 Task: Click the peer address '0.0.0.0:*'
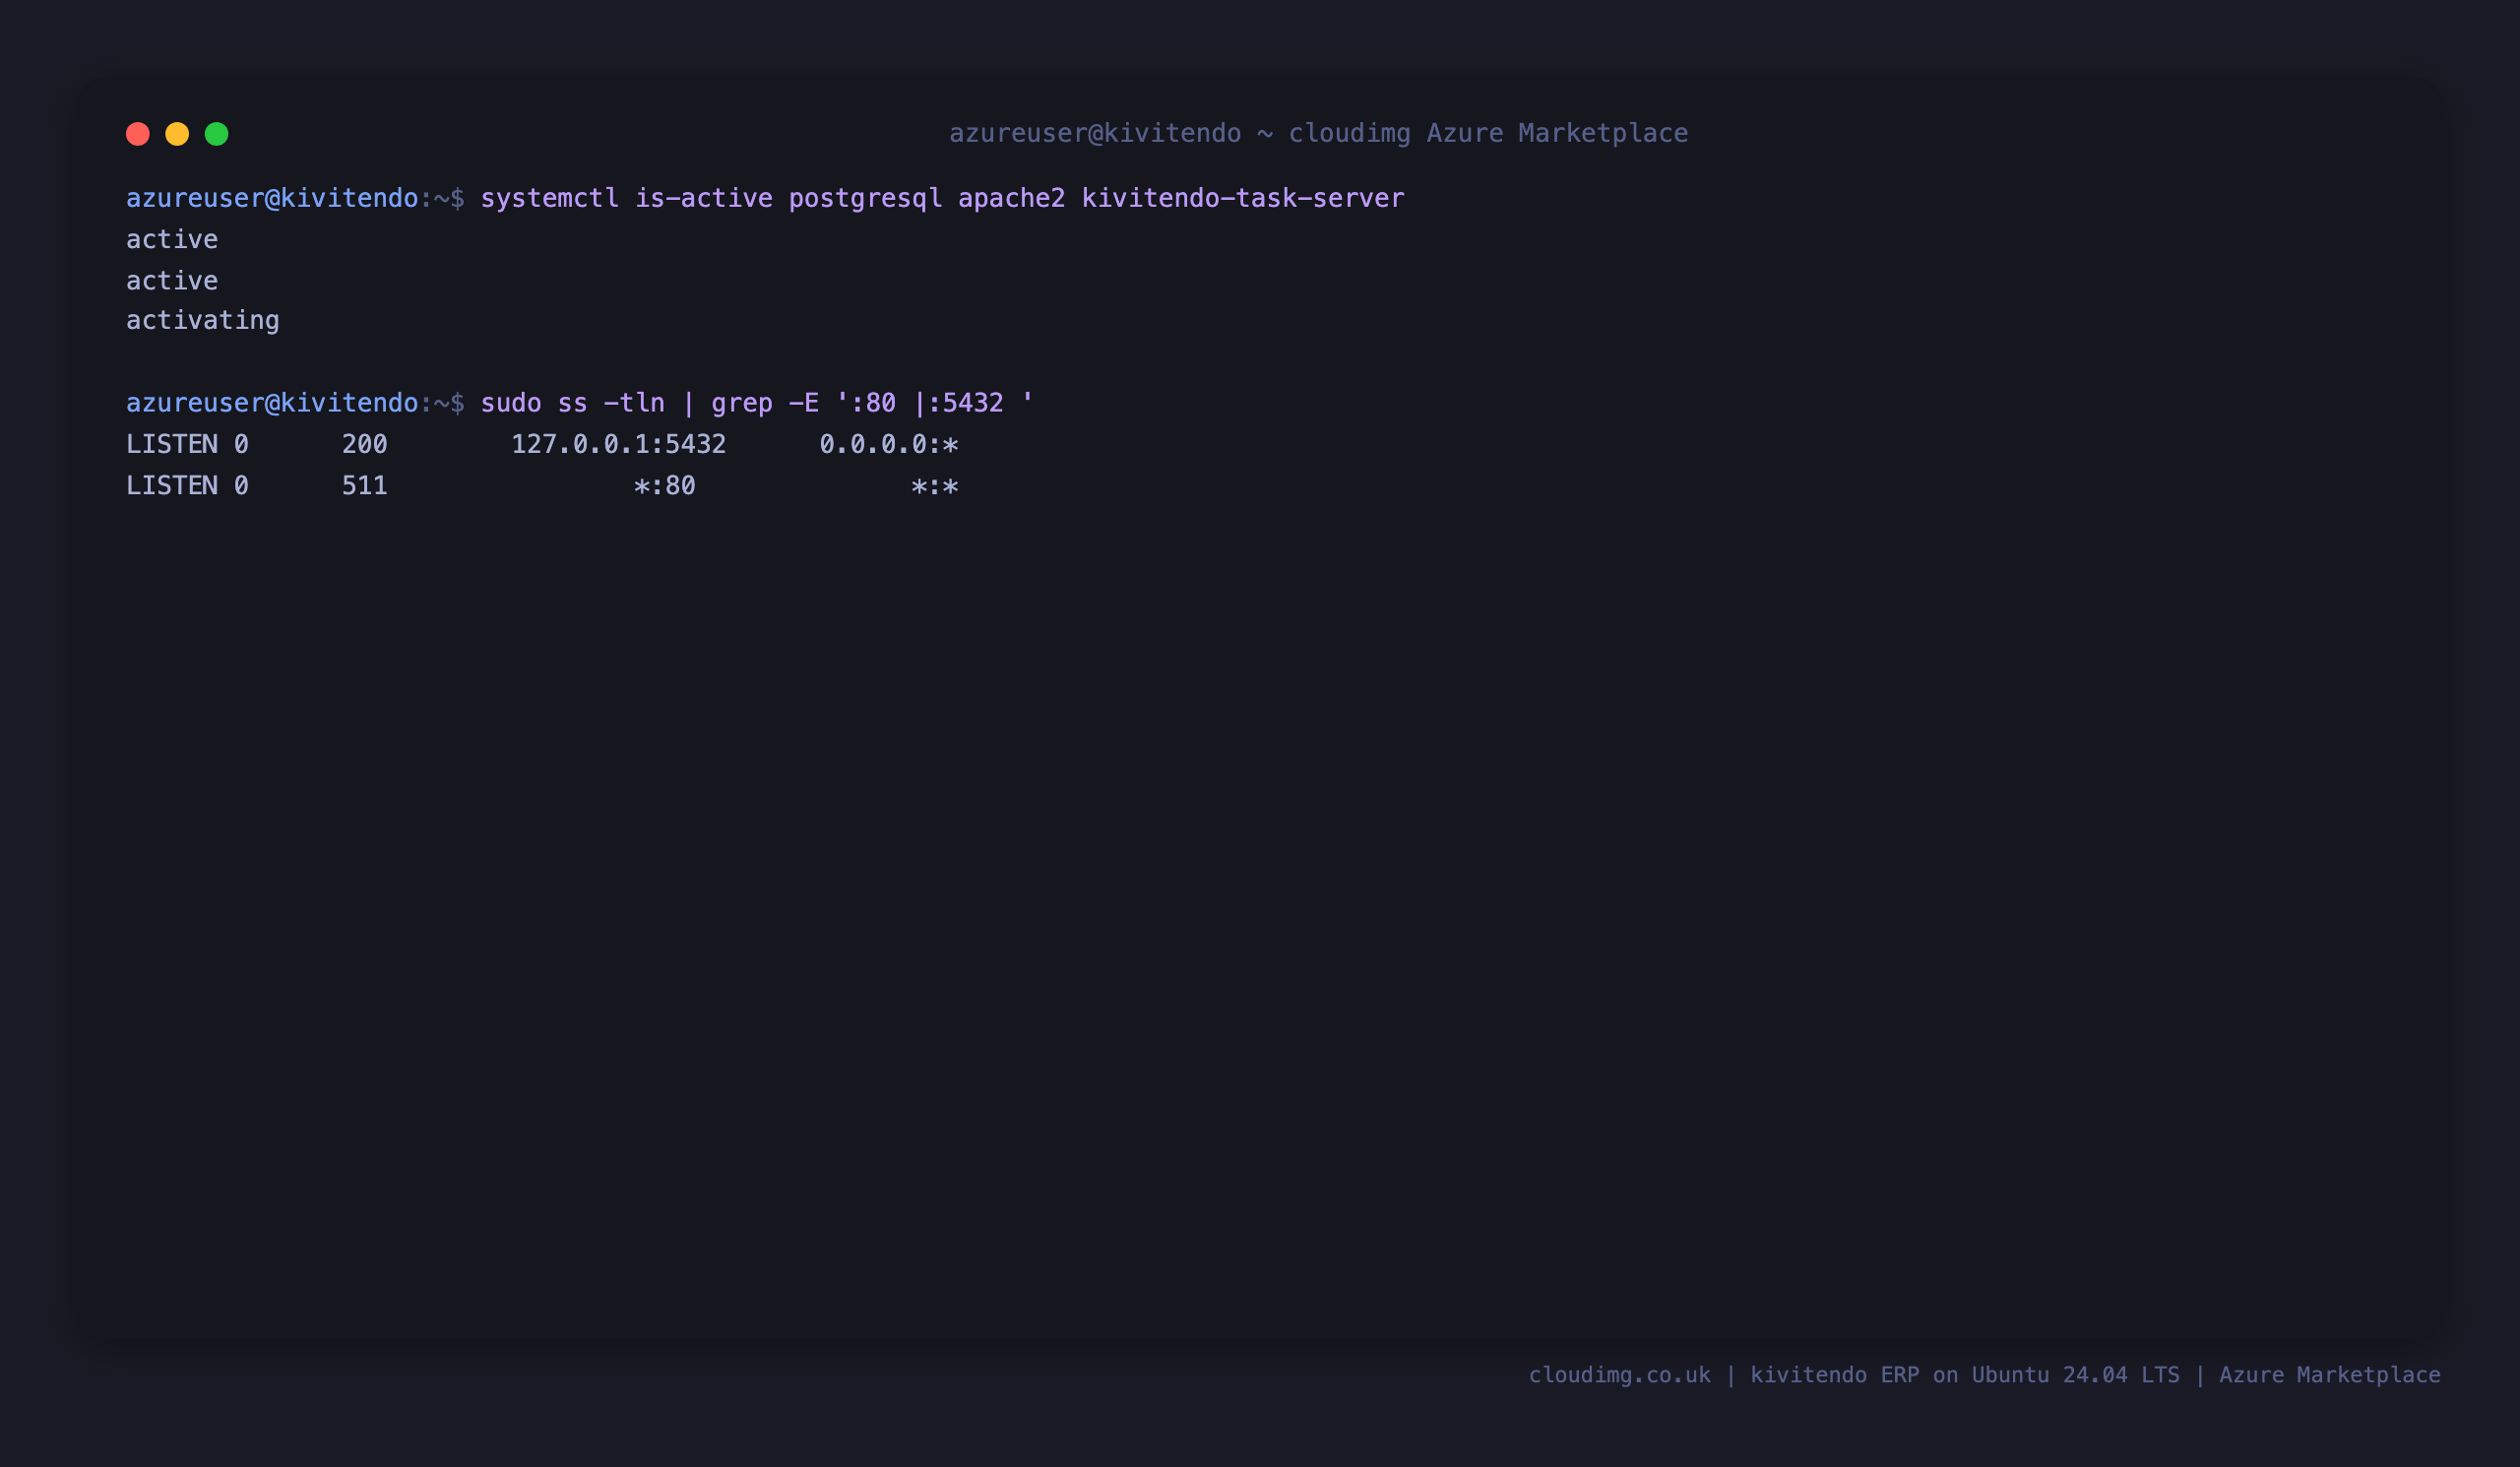[889, 444]
